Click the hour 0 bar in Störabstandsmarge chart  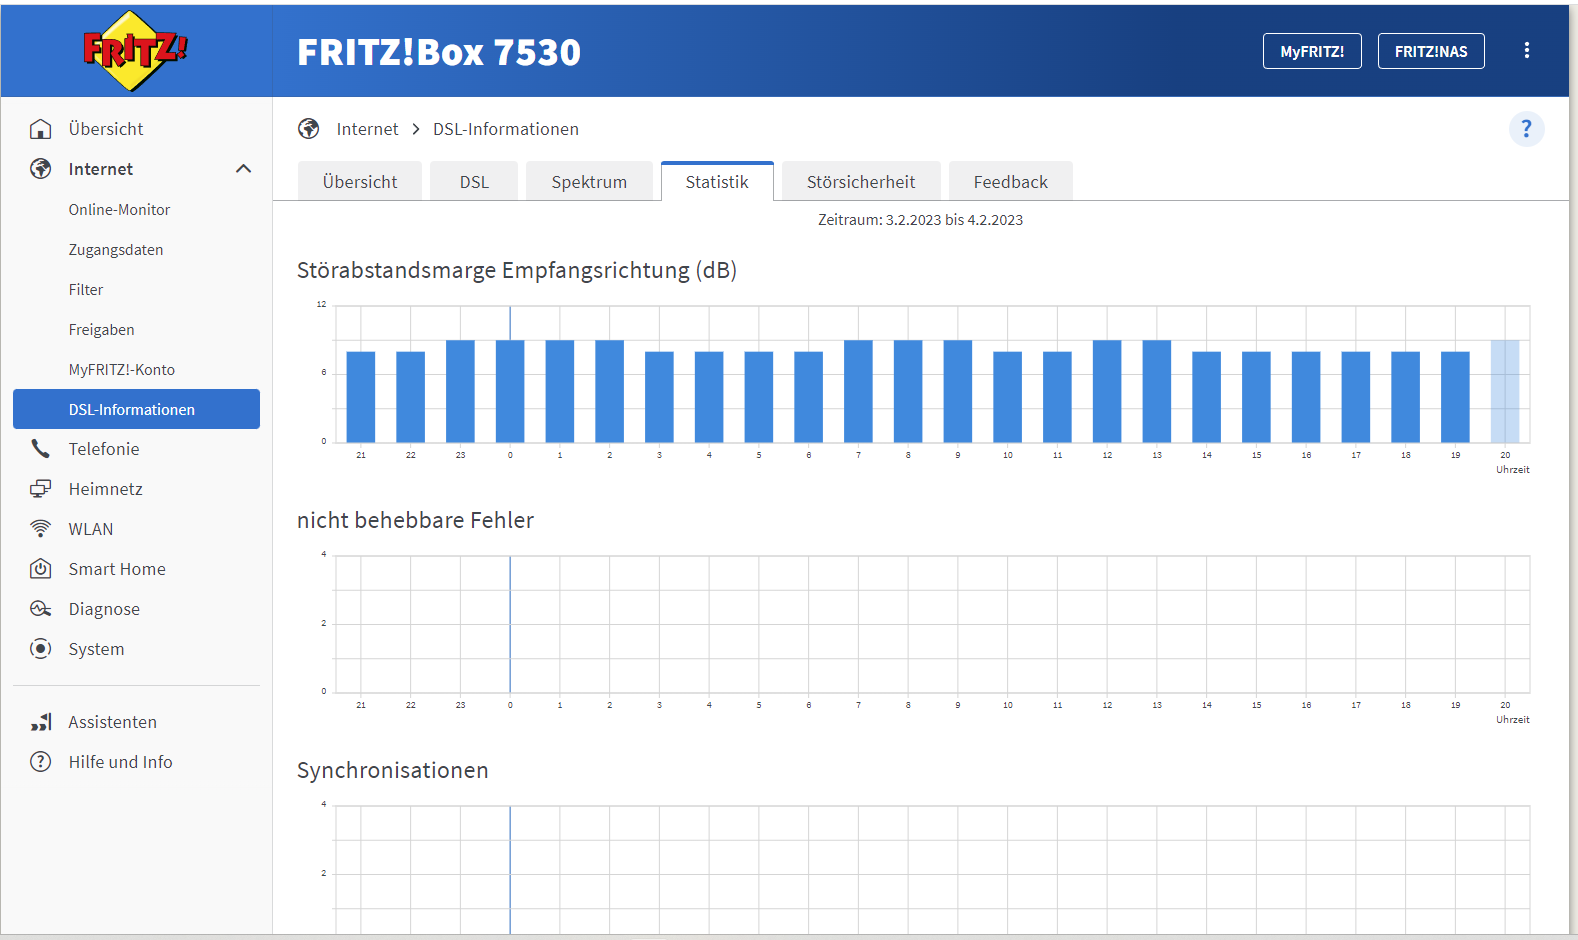pyautogui.click(x=510, y=391)
